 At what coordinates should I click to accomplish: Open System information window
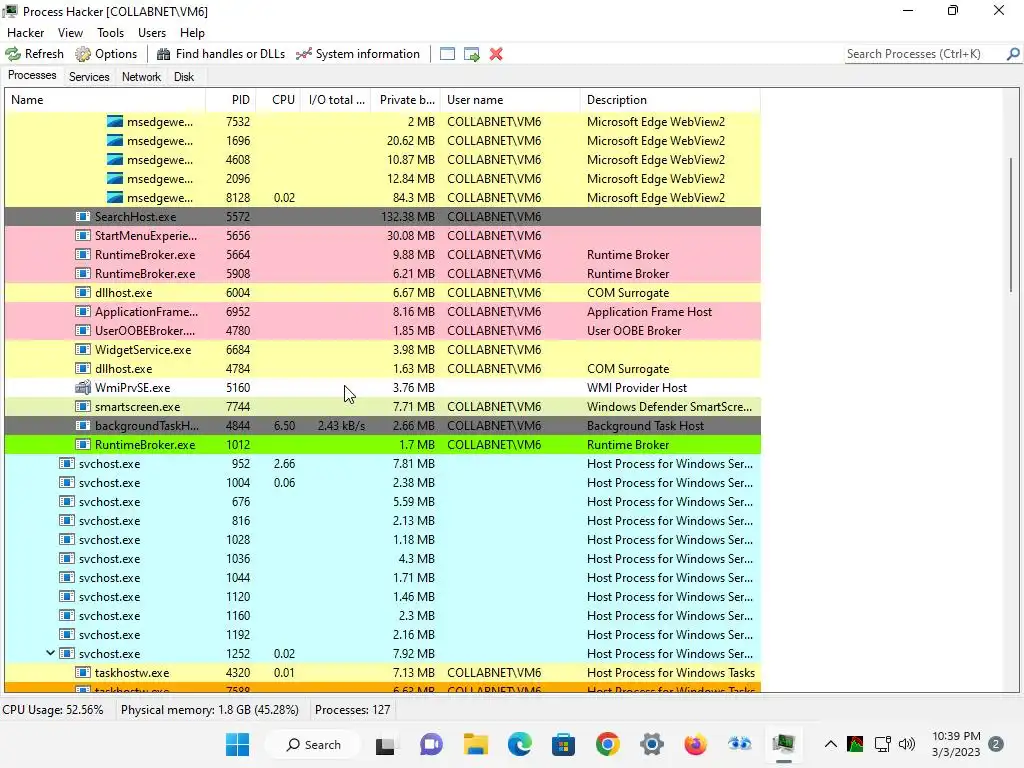357,54
